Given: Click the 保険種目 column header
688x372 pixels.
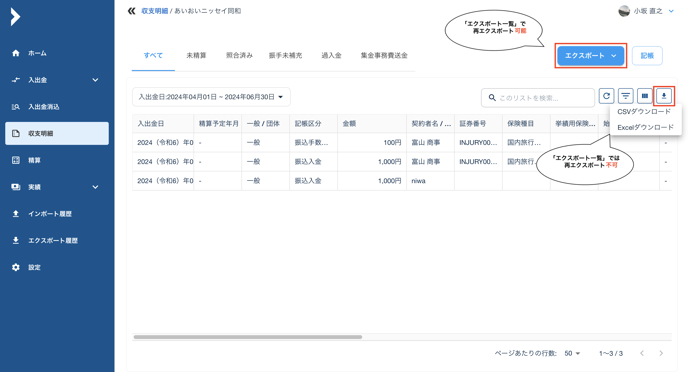Looking at the screenshot, I should pos(526,124).
